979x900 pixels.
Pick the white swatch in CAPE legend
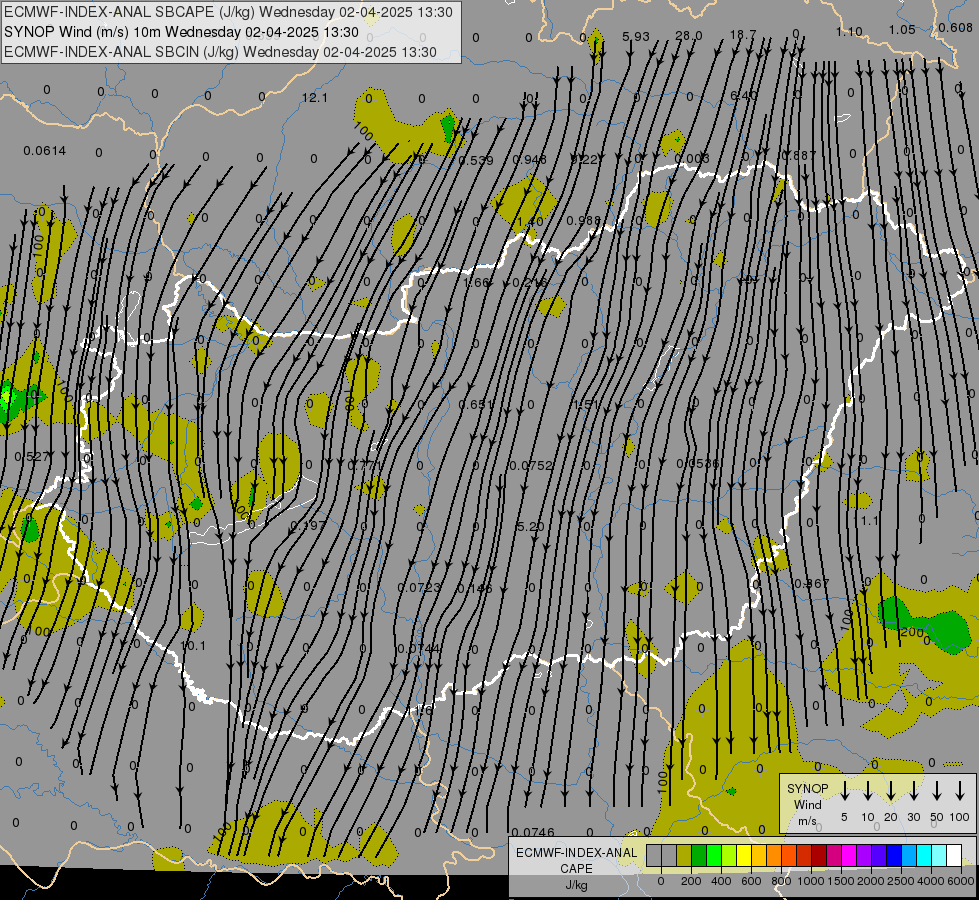[x=954, y=855]
